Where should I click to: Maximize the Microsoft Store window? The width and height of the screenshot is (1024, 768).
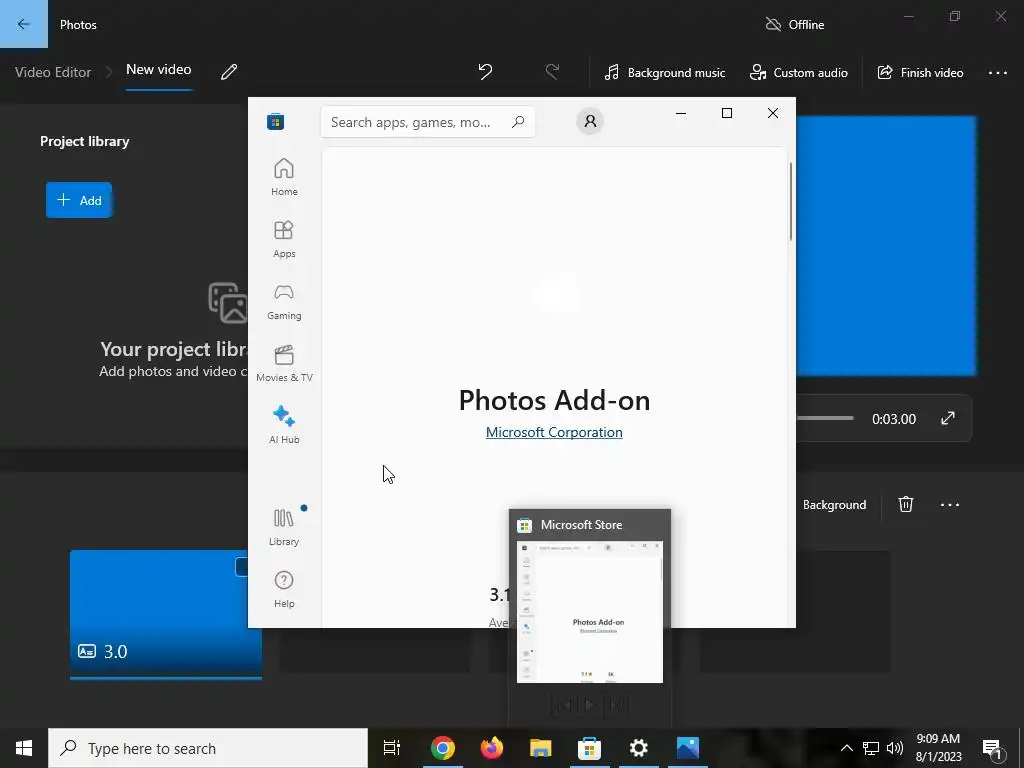coord(726,113)
